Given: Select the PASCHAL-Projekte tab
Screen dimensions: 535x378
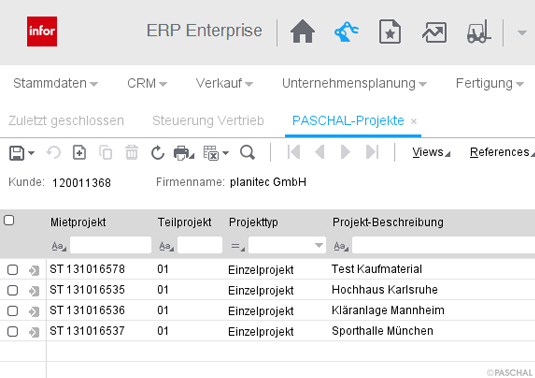Looking at the screenshot, I should point(348,121).
